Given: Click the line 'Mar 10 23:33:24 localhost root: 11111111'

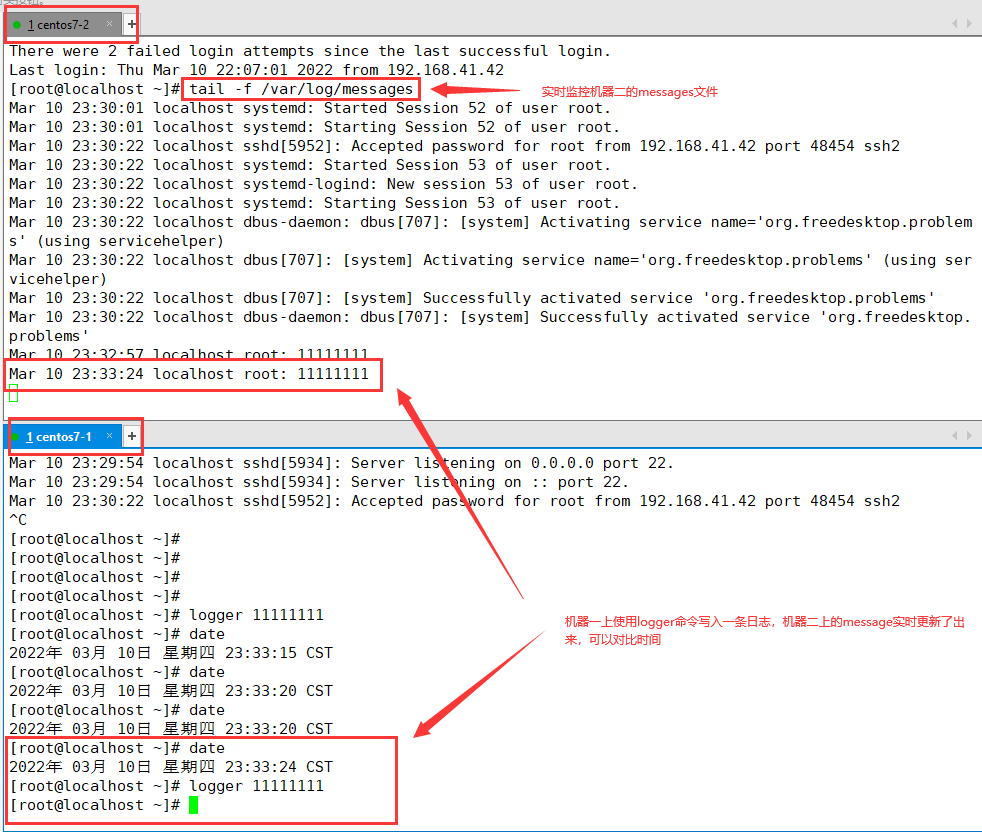Looking at the screenshot, I should click(189, 374).
